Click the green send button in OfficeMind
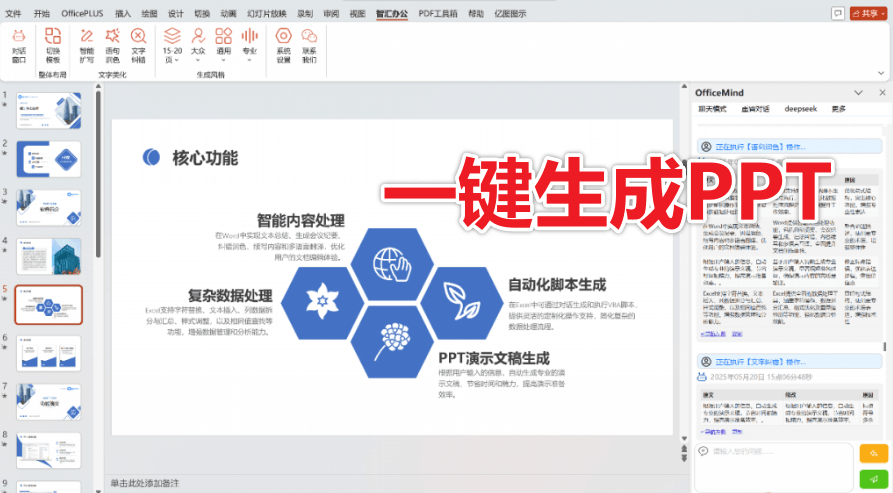The height and width of the screenshot is (493, 893). (x=875, y=479)
